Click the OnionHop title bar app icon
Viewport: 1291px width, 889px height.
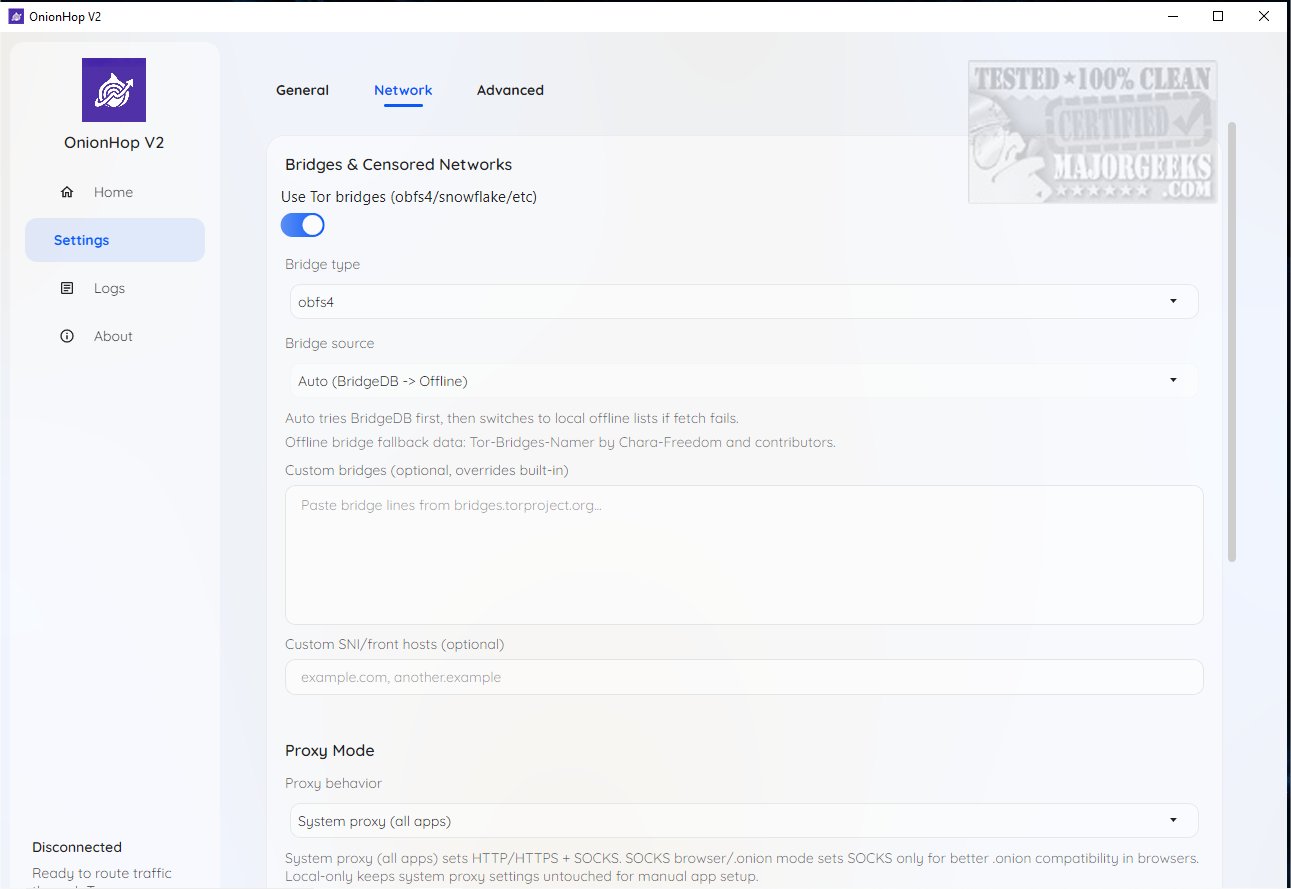click(15, 16)
